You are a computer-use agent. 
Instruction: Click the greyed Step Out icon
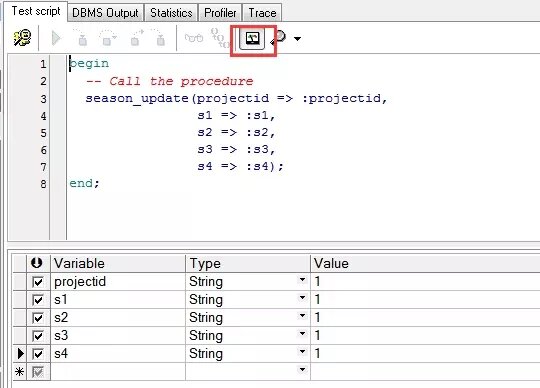tap(136, 38)
